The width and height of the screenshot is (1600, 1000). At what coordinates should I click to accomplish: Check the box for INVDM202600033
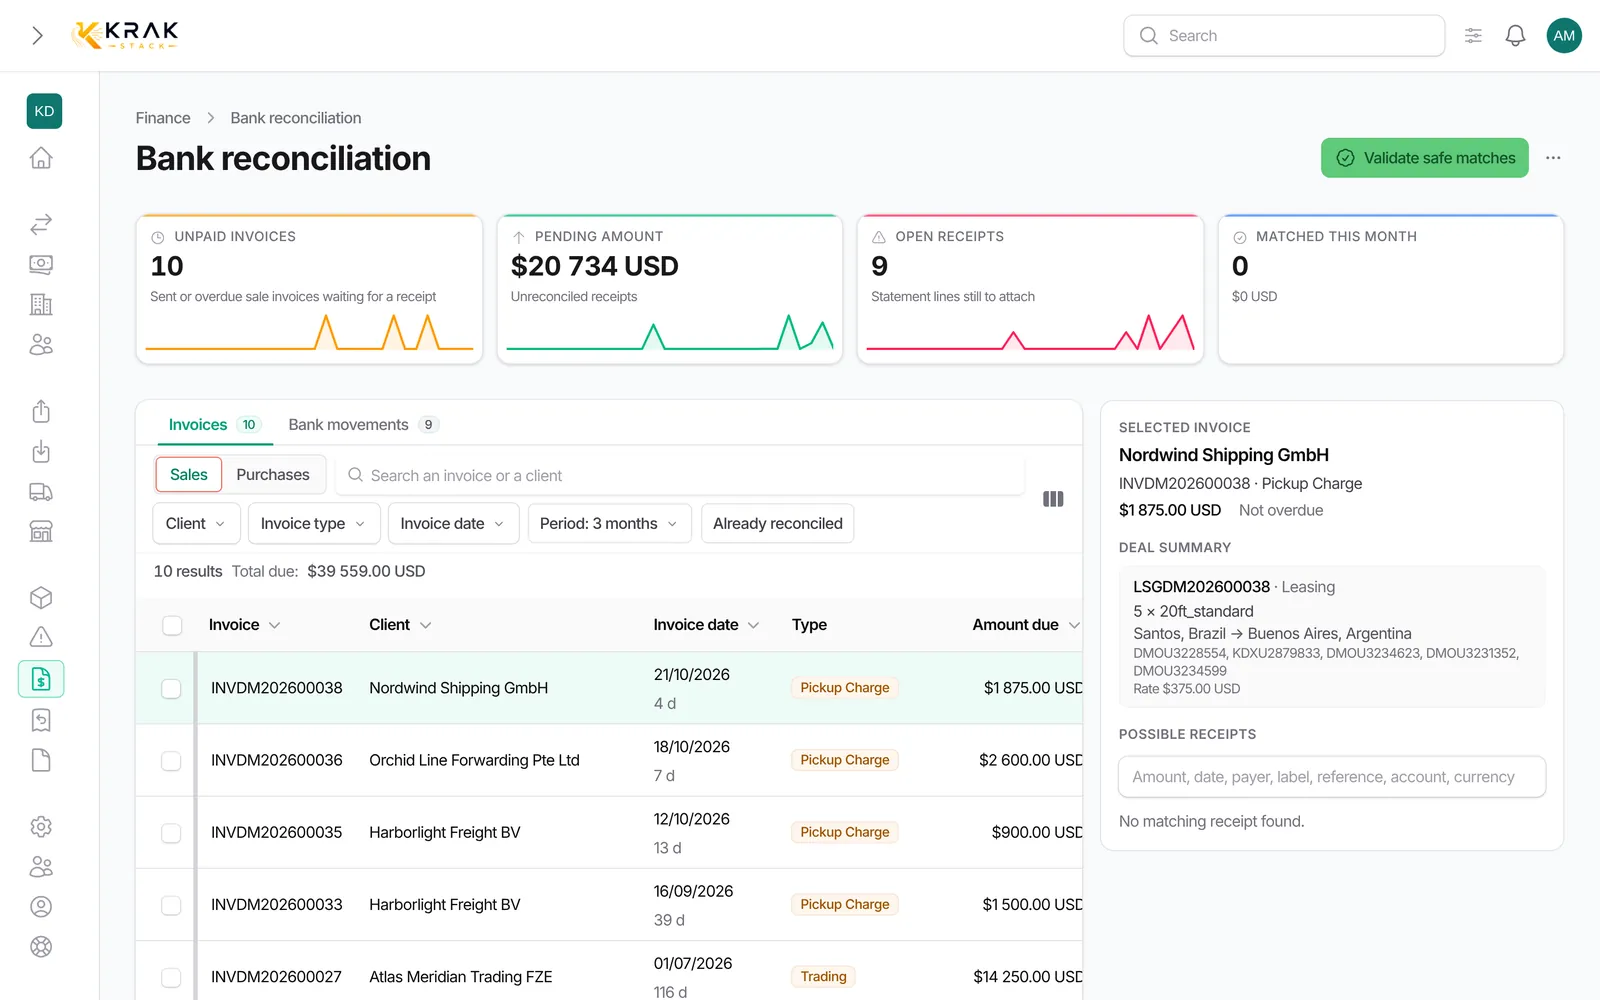pyautogui.click(x=171, y=905)
